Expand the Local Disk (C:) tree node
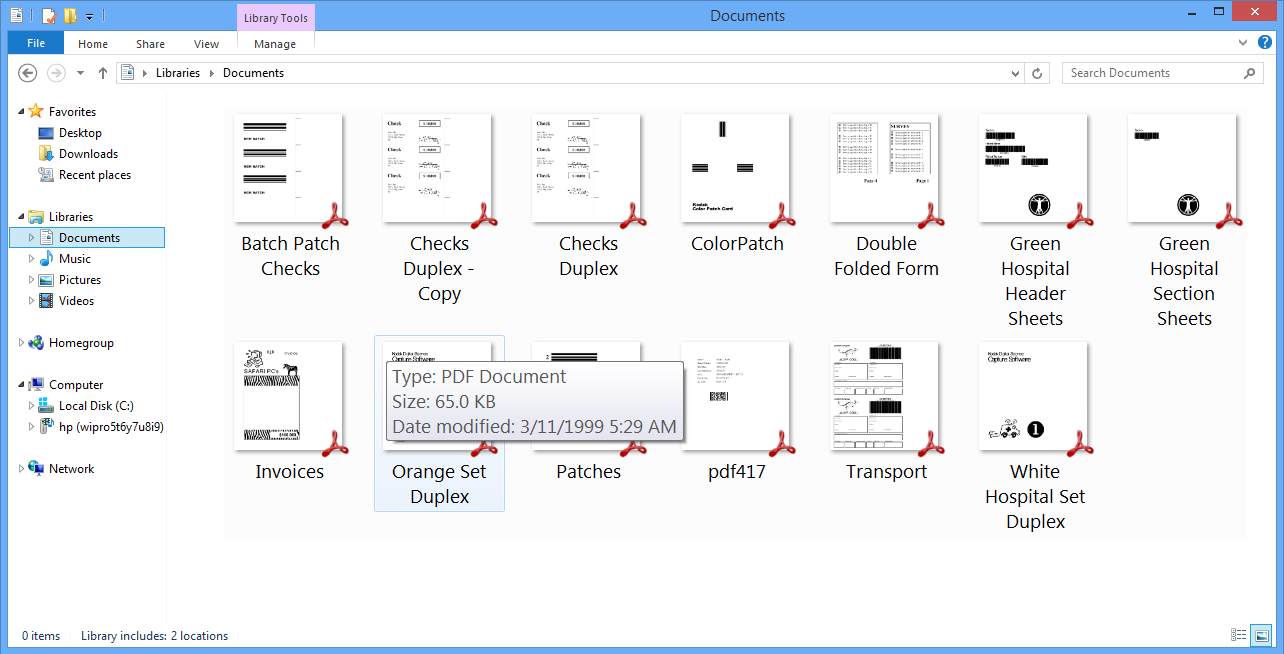 click(32, 405)
